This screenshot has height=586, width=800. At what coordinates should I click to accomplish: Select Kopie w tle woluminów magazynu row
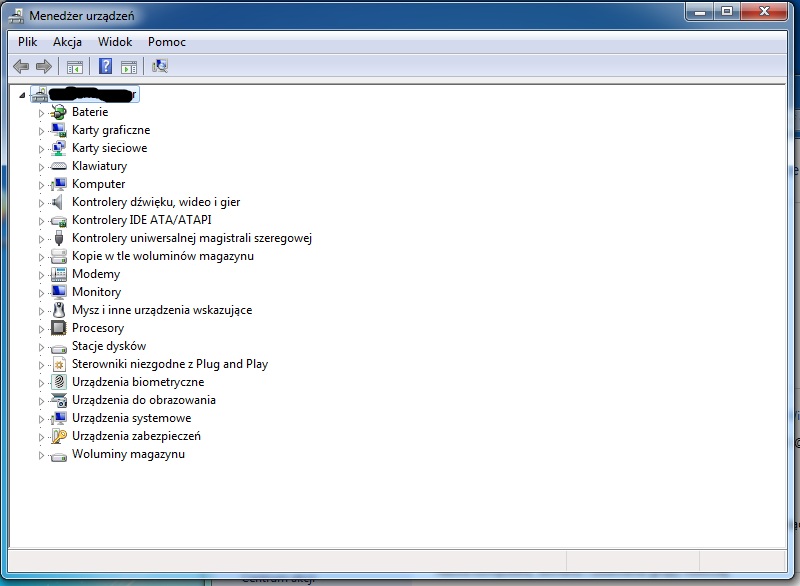(163, 256)
